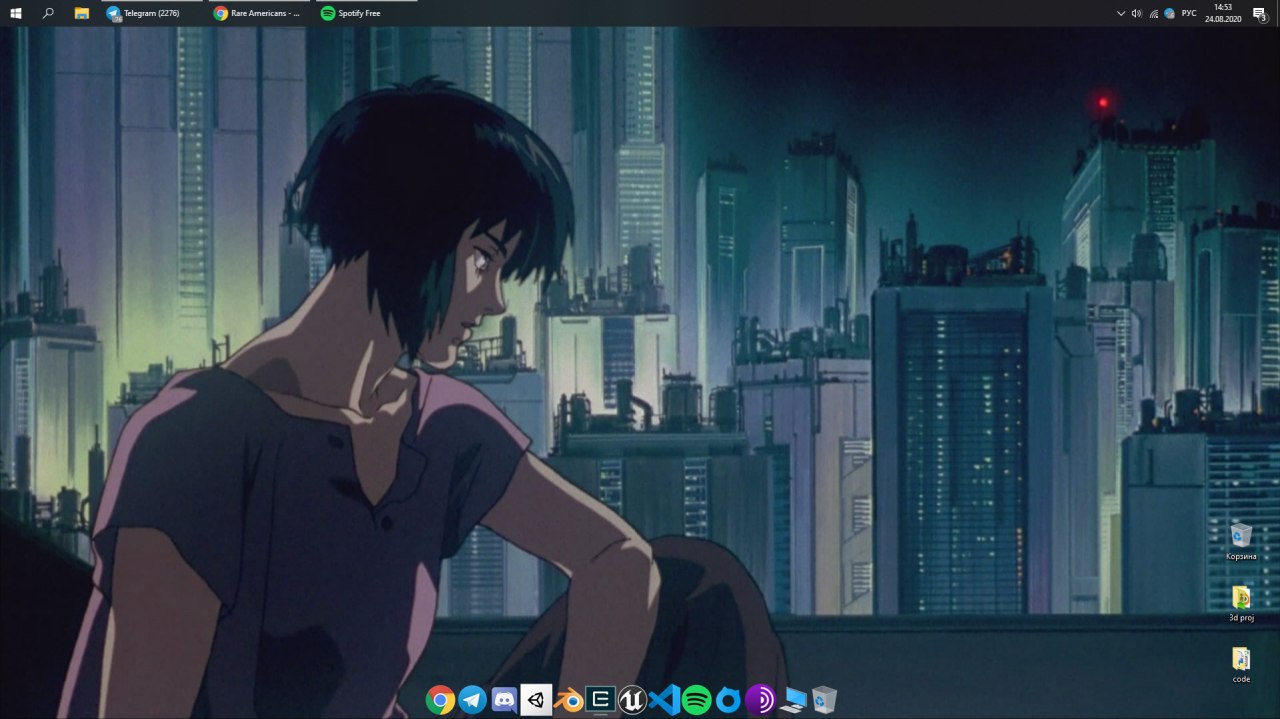Screen dimensions: 1280x719
Task: Open taskbar search magnifier
Action: click(x=48, y=13)
